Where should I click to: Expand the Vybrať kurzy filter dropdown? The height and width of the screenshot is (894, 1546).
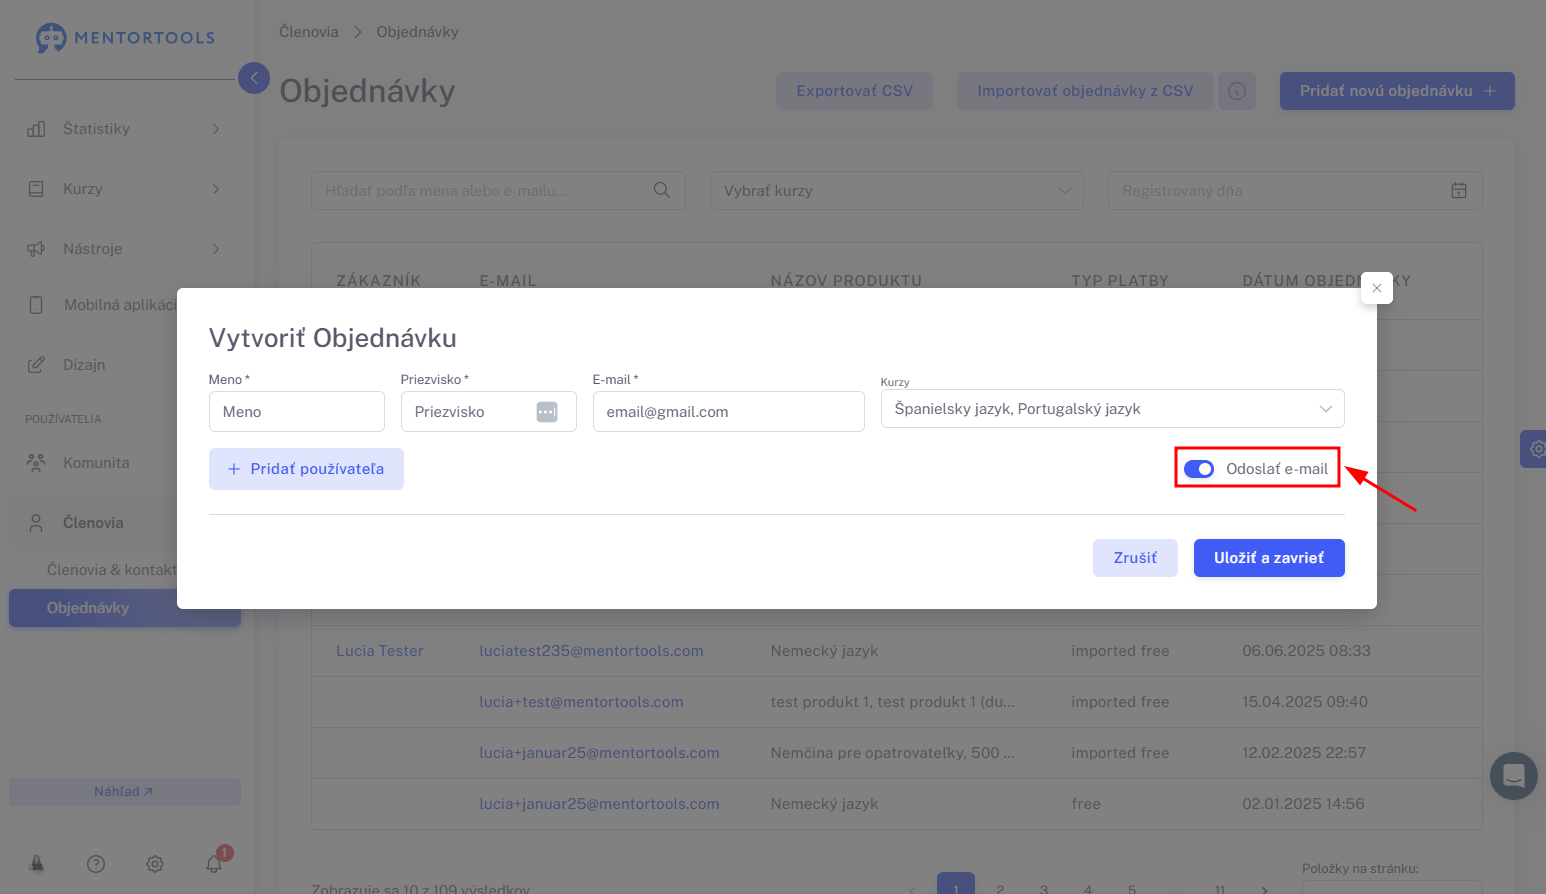coord(896,190)
